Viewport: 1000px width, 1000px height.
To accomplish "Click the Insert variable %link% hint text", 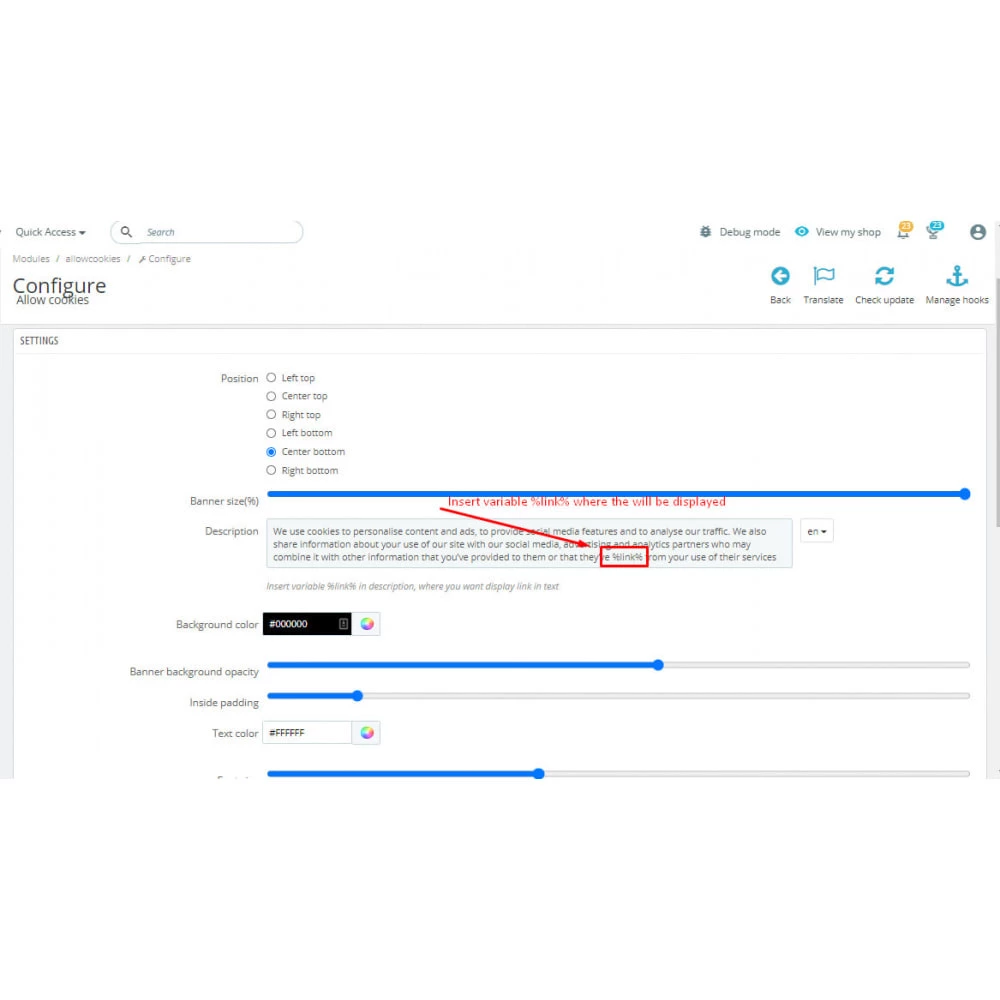I will click(x=412, y=586).
